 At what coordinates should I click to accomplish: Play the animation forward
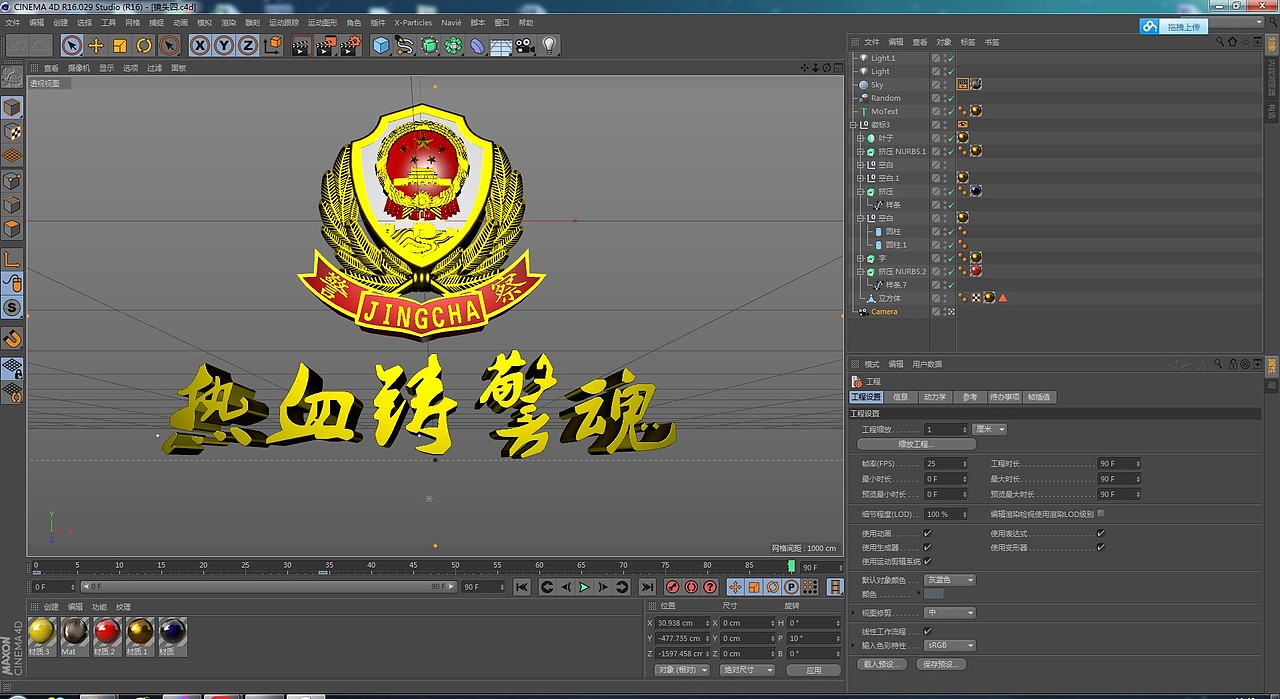584,587
